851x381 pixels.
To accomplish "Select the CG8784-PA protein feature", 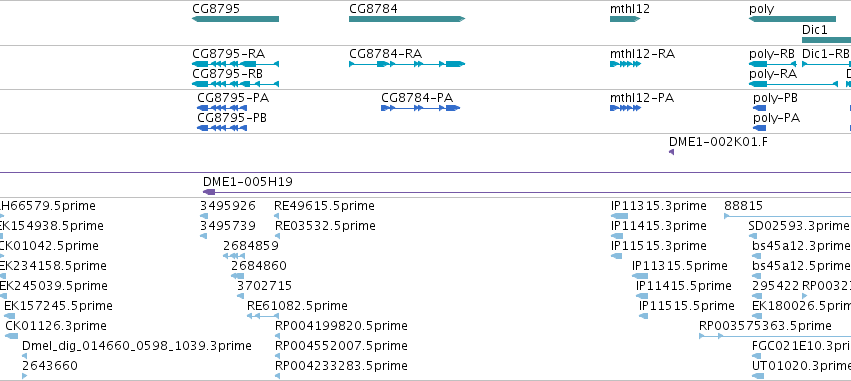I will 421,108.
